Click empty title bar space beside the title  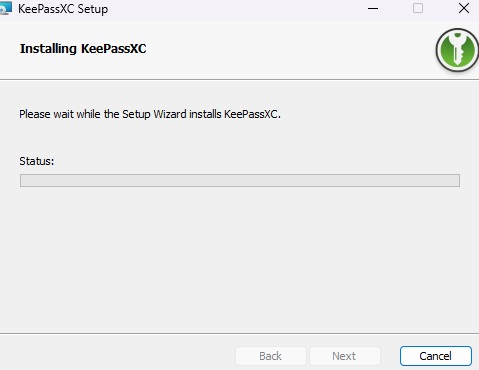click(x=233, y=9)
